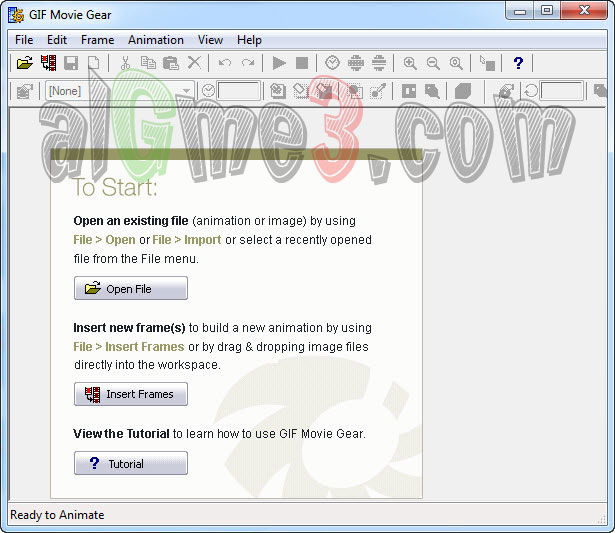Click the Zoom reset magnifier icon
The width and height of the screenshot is (615, 533).
[x=456, y=63]
